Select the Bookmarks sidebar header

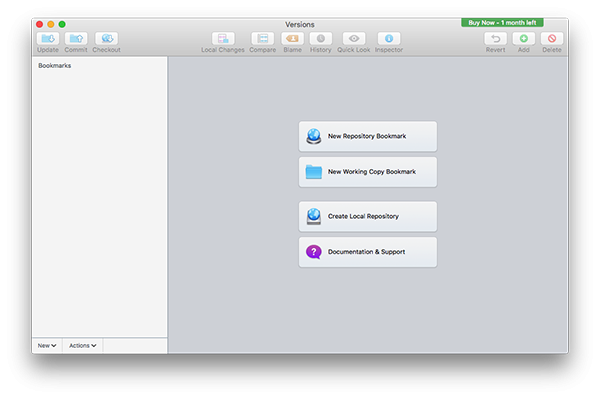click(55, 65)
